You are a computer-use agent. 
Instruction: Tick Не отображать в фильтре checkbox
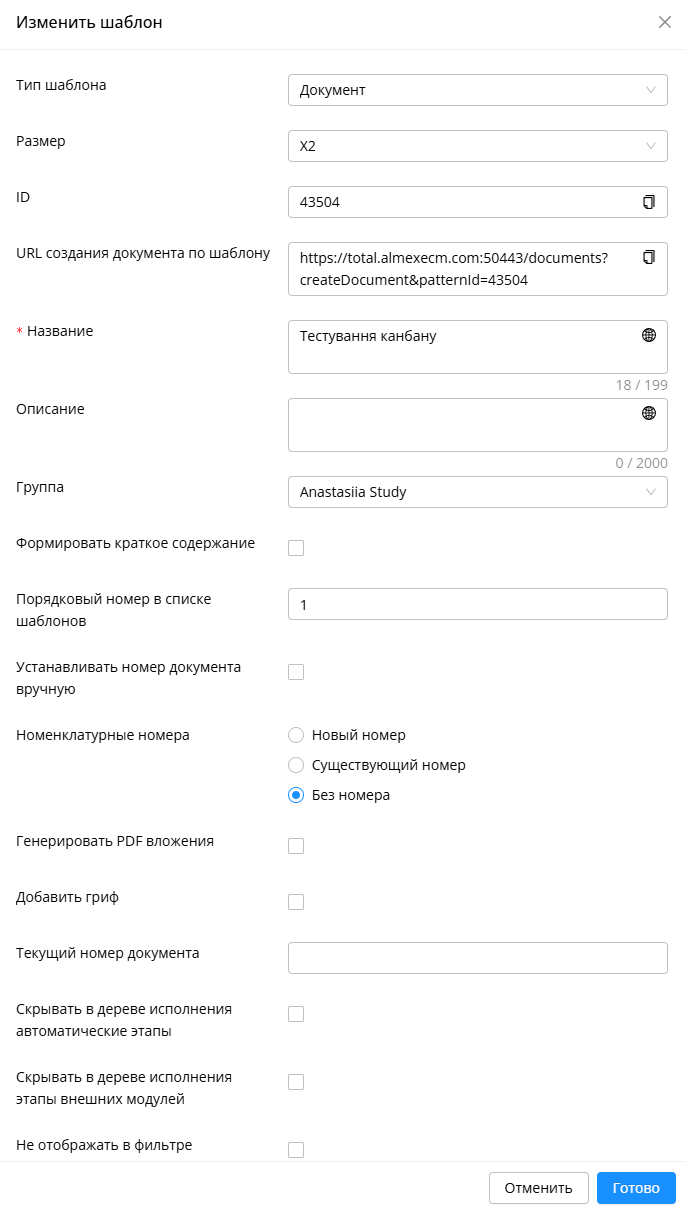pos(296,1150)
